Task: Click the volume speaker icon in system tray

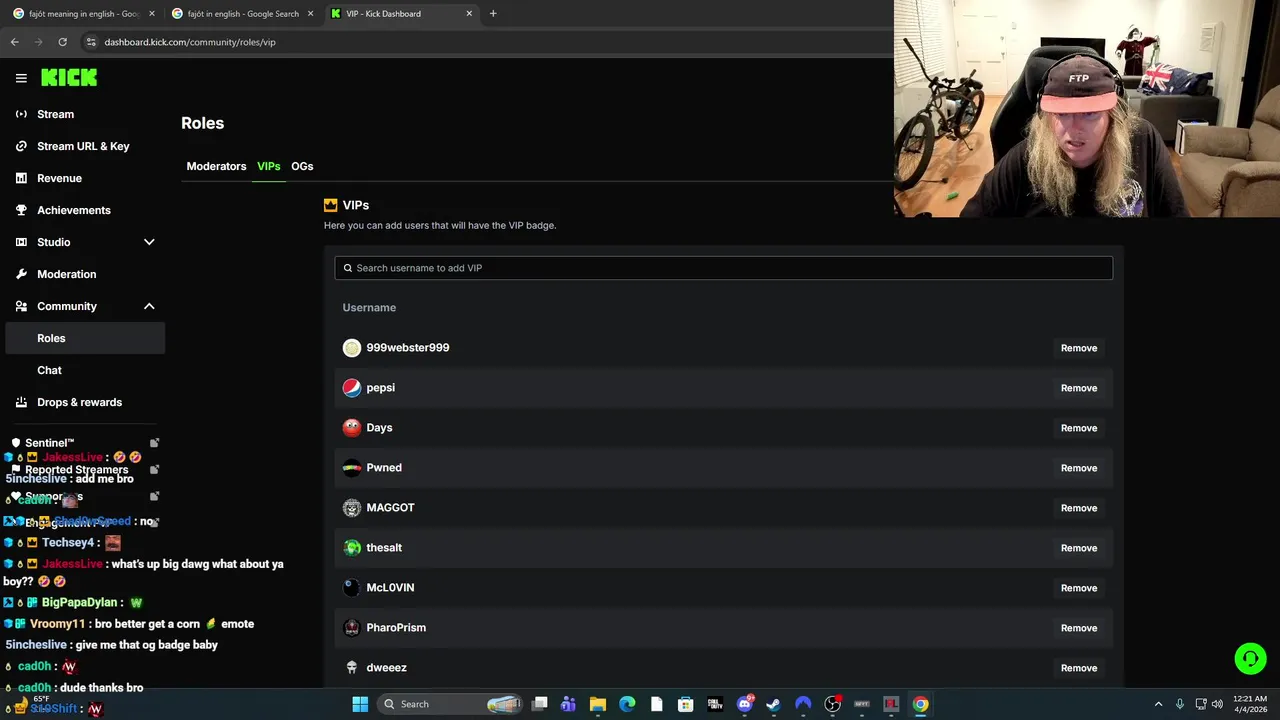Action: point(1217,704)
